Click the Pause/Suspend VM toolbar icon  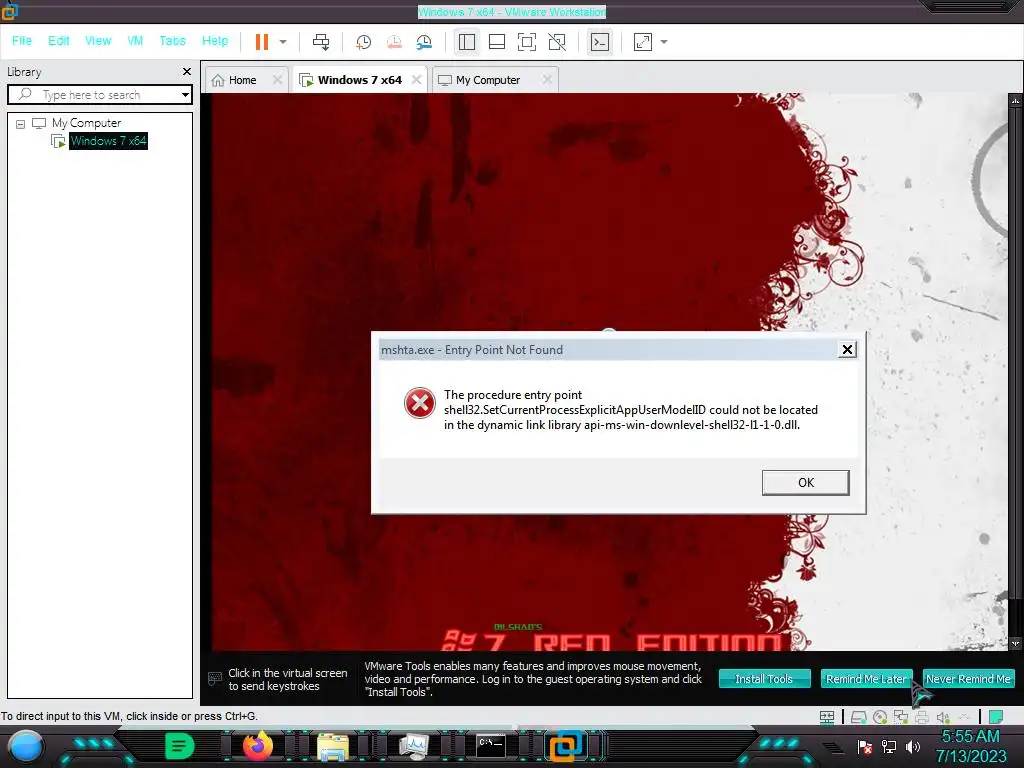point(262,42)
